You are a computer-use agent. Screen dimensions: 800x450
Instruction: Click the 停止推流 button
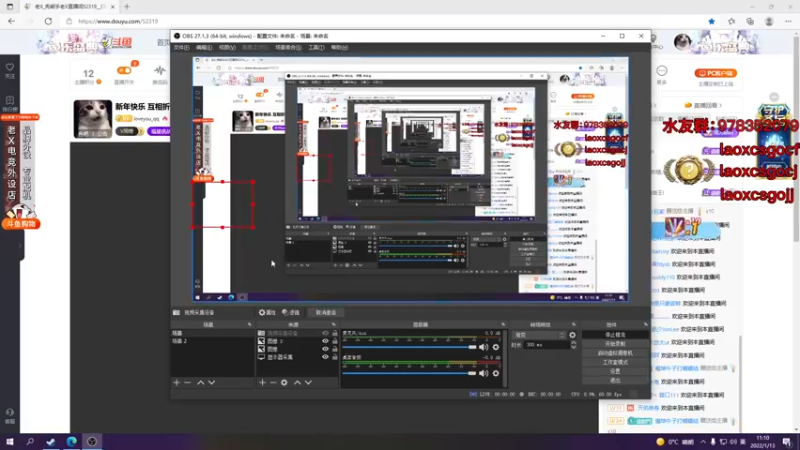(x=615, y=335)
